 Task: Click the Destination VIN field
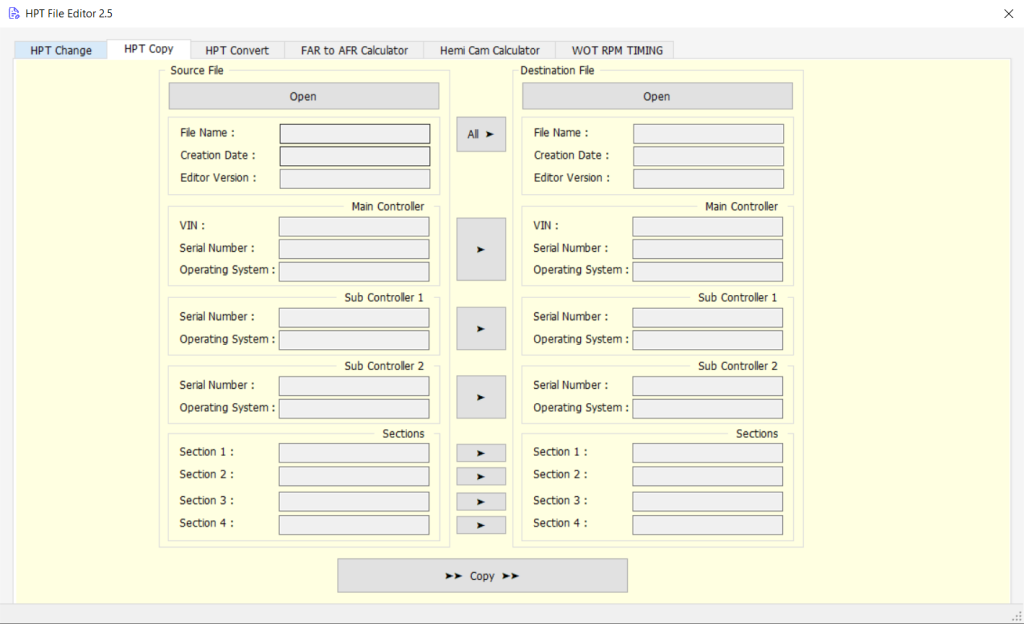707,225
